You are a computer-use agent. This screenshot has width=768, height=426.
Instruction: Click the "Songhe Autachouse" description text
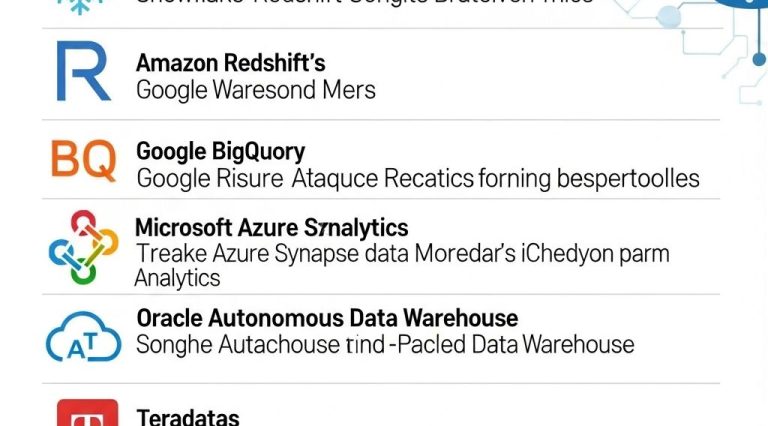pos(385,345)
